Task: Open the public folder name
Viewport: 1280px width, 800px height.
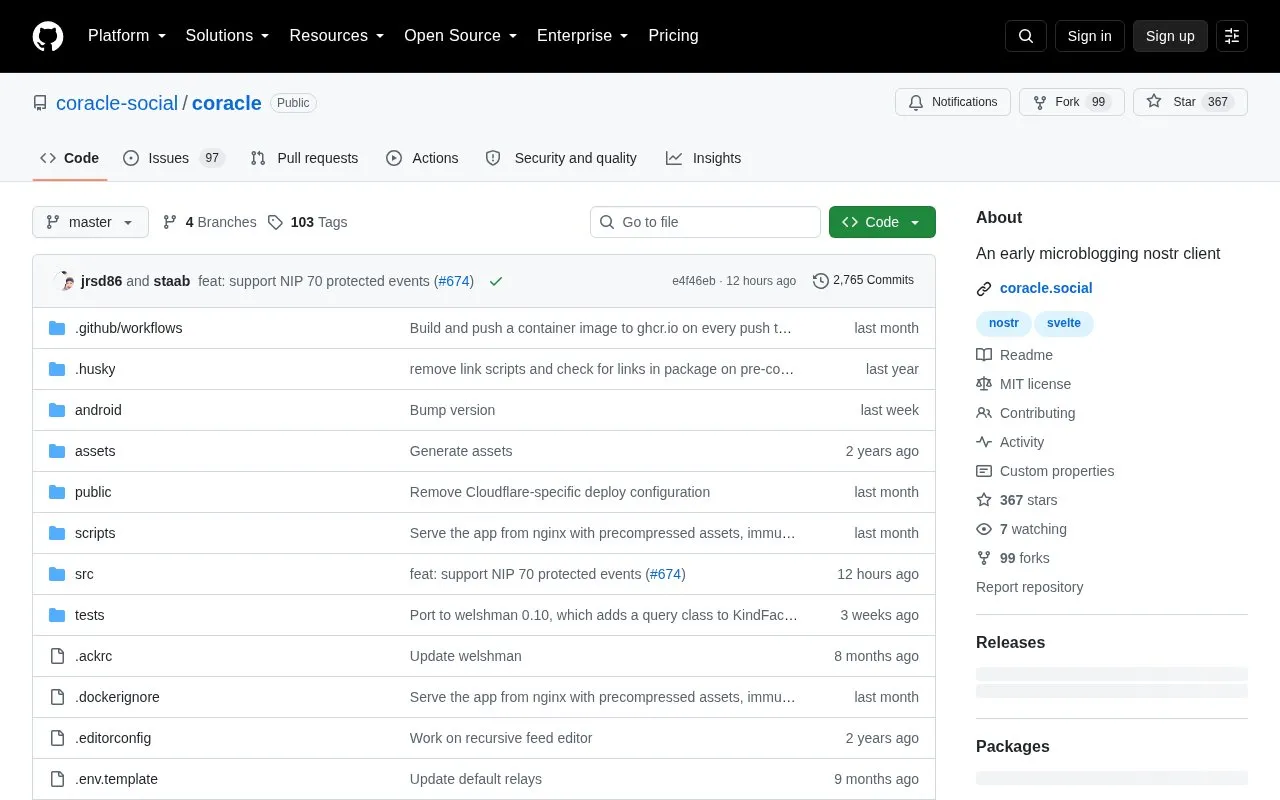Action: pyautogui.click(x=93, y=492)
